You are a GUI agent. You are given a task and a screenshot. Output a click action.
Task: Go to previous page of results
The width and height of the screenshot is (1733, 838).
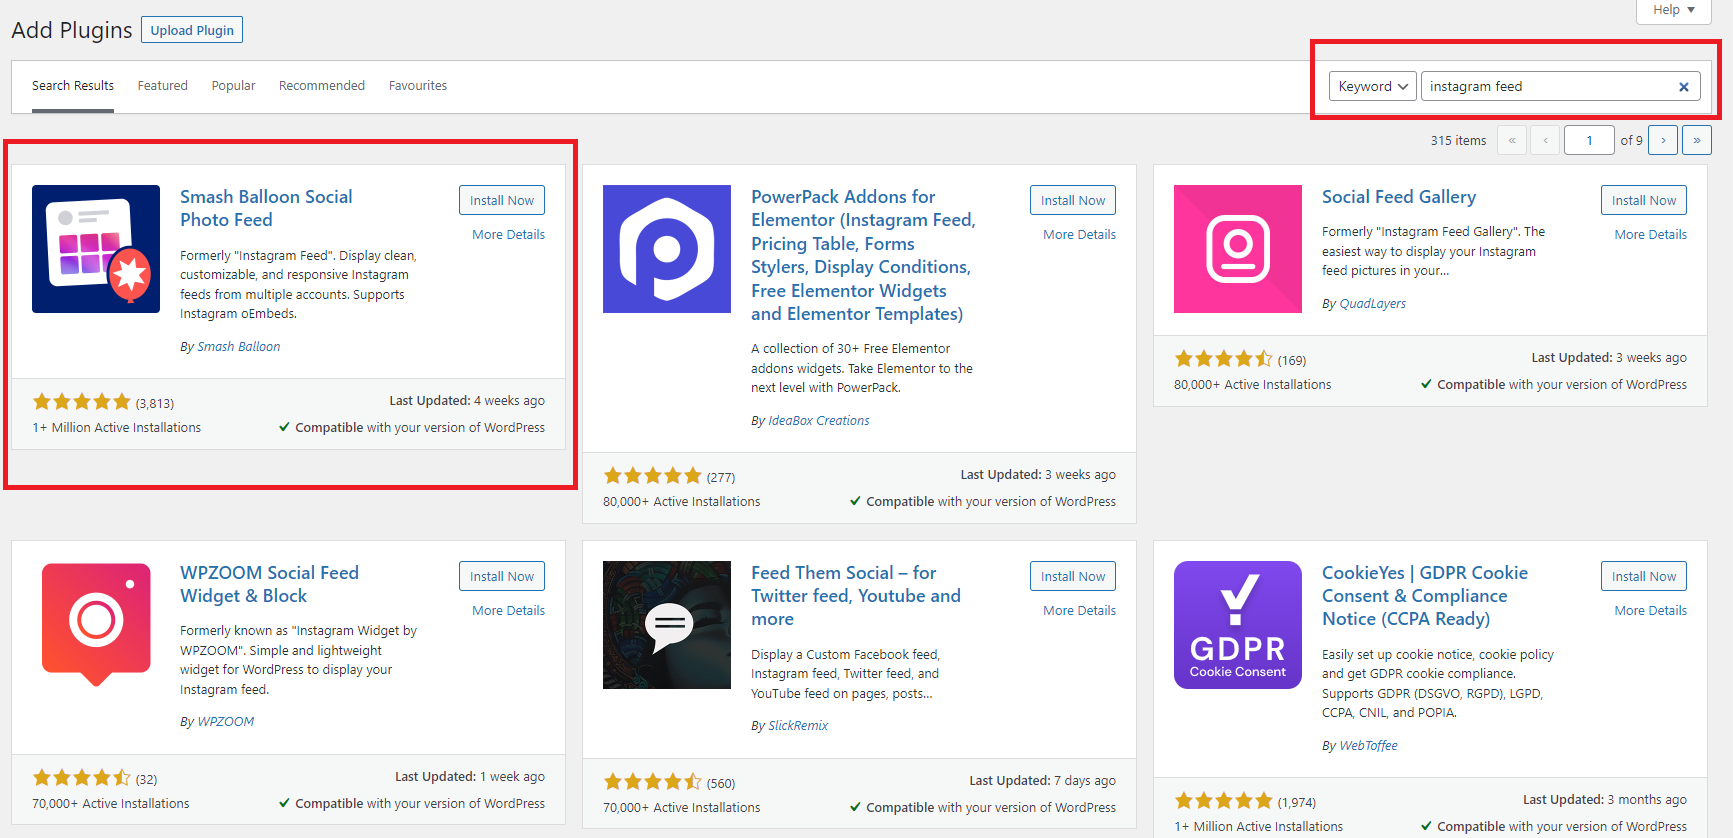[x=1546, y=140]
